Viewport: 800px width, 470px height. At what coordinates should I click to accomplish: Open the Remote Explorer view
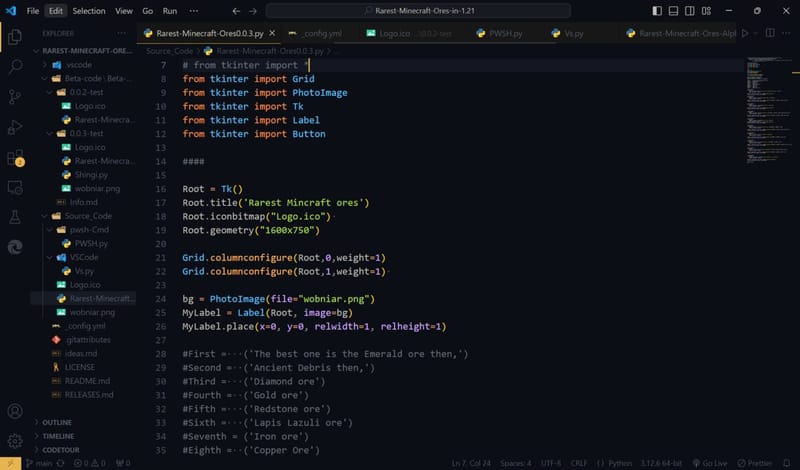click(15, 187)
